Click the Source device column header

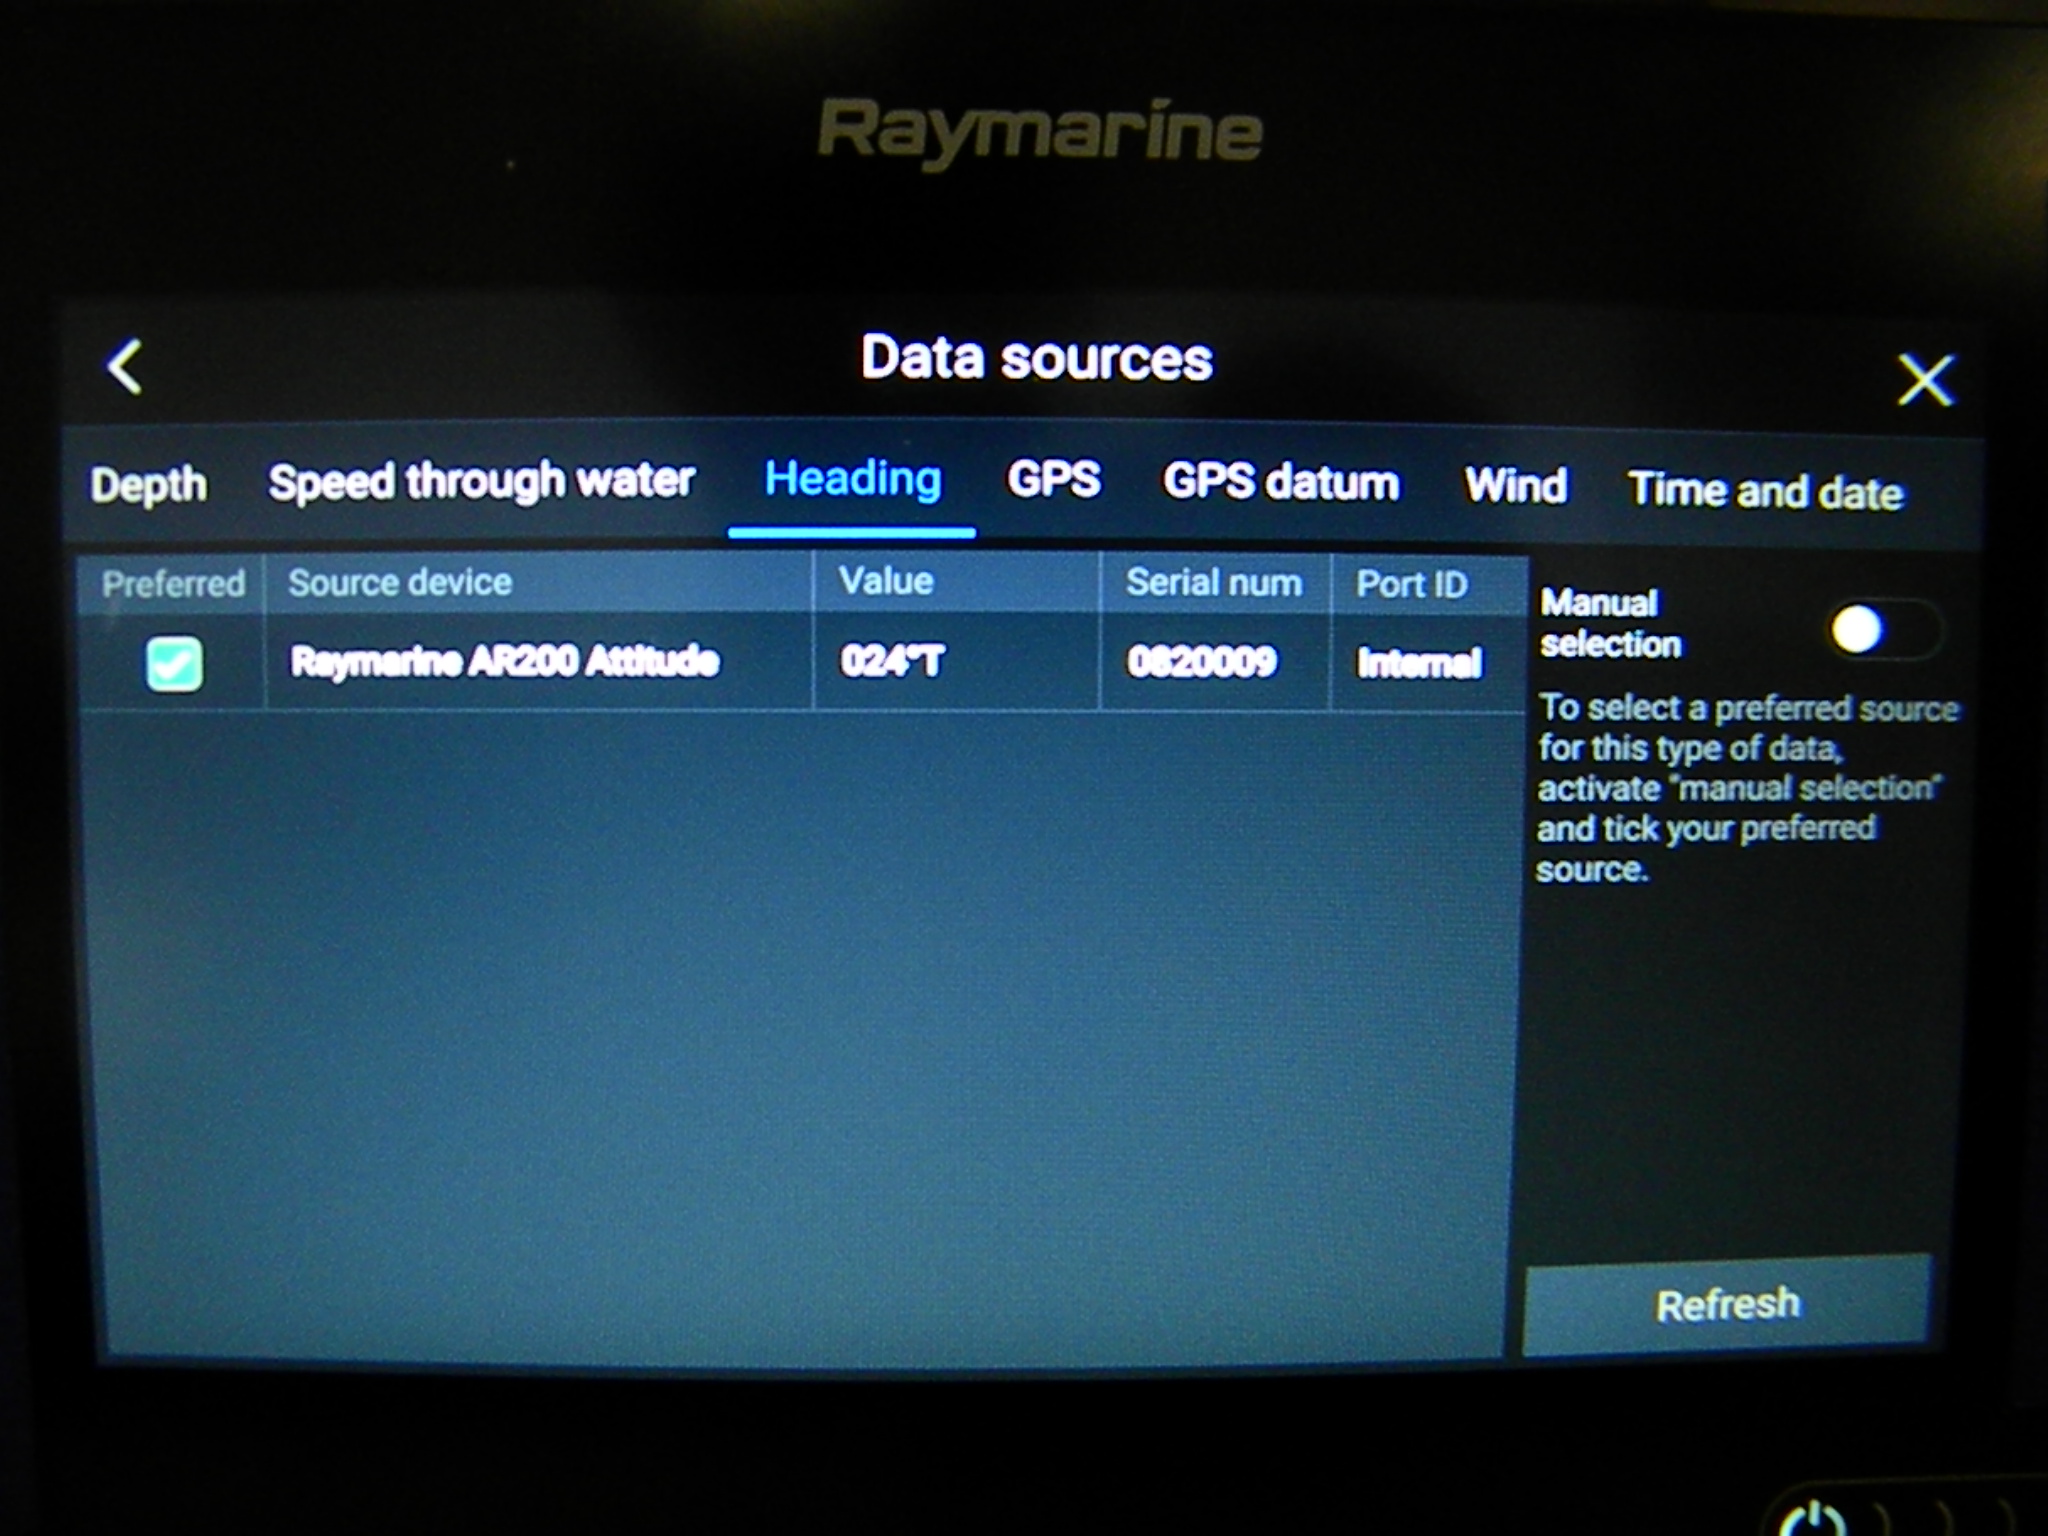398,581
